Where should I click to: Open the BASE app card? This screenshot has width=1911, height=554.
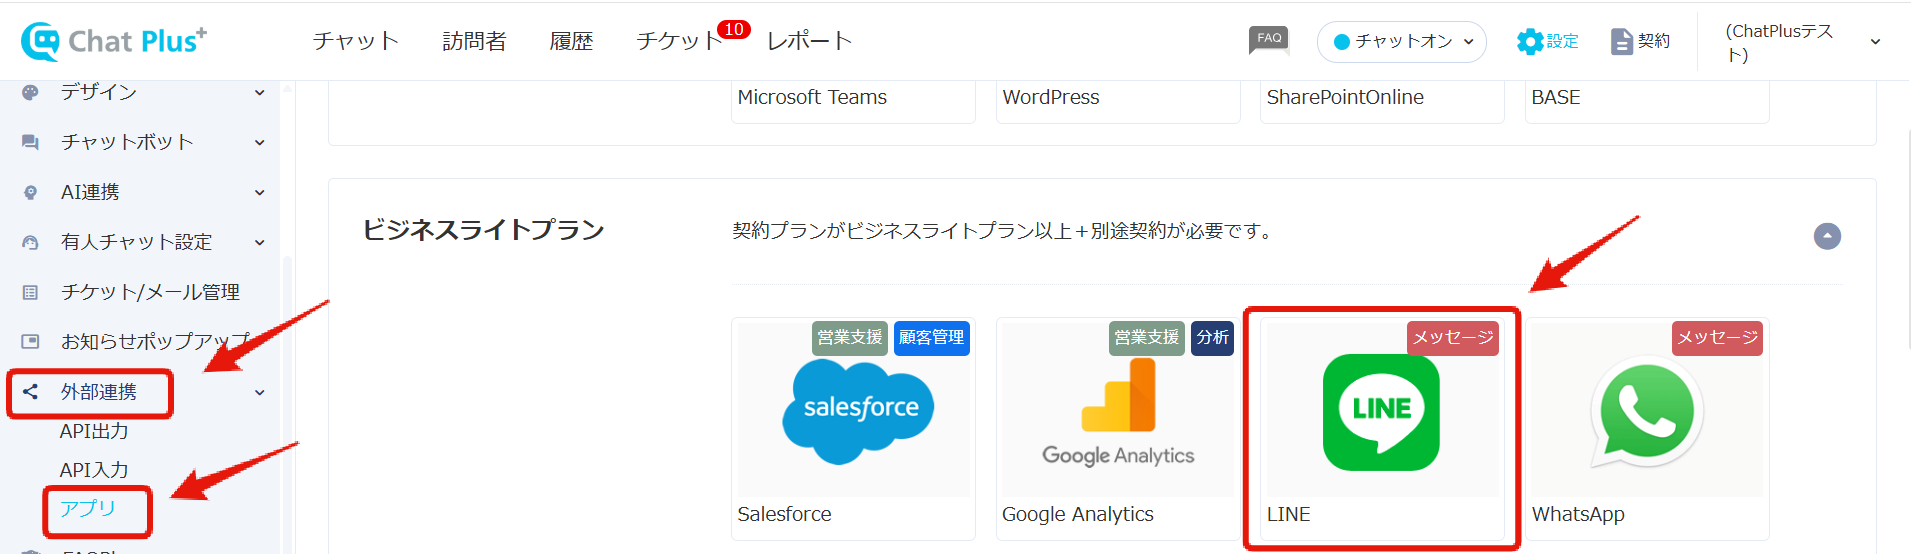1647,102
